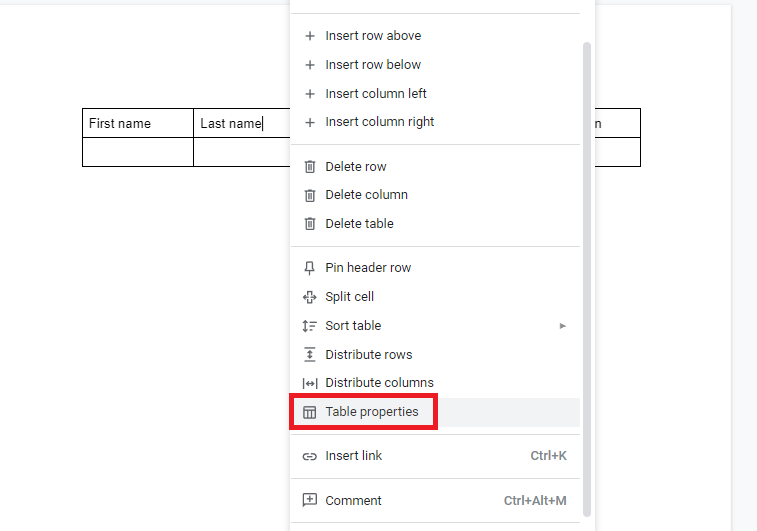Screen dimensions: 757x531
Task: Click the trash icon next to Delete row
Action: coord(310,167)
